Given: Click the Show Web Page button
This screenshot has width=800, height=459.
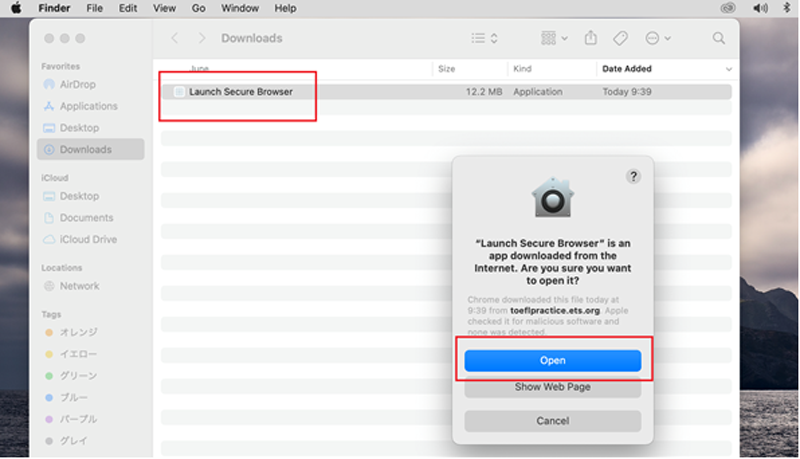Looking at the screenshot, I should 553,388.
